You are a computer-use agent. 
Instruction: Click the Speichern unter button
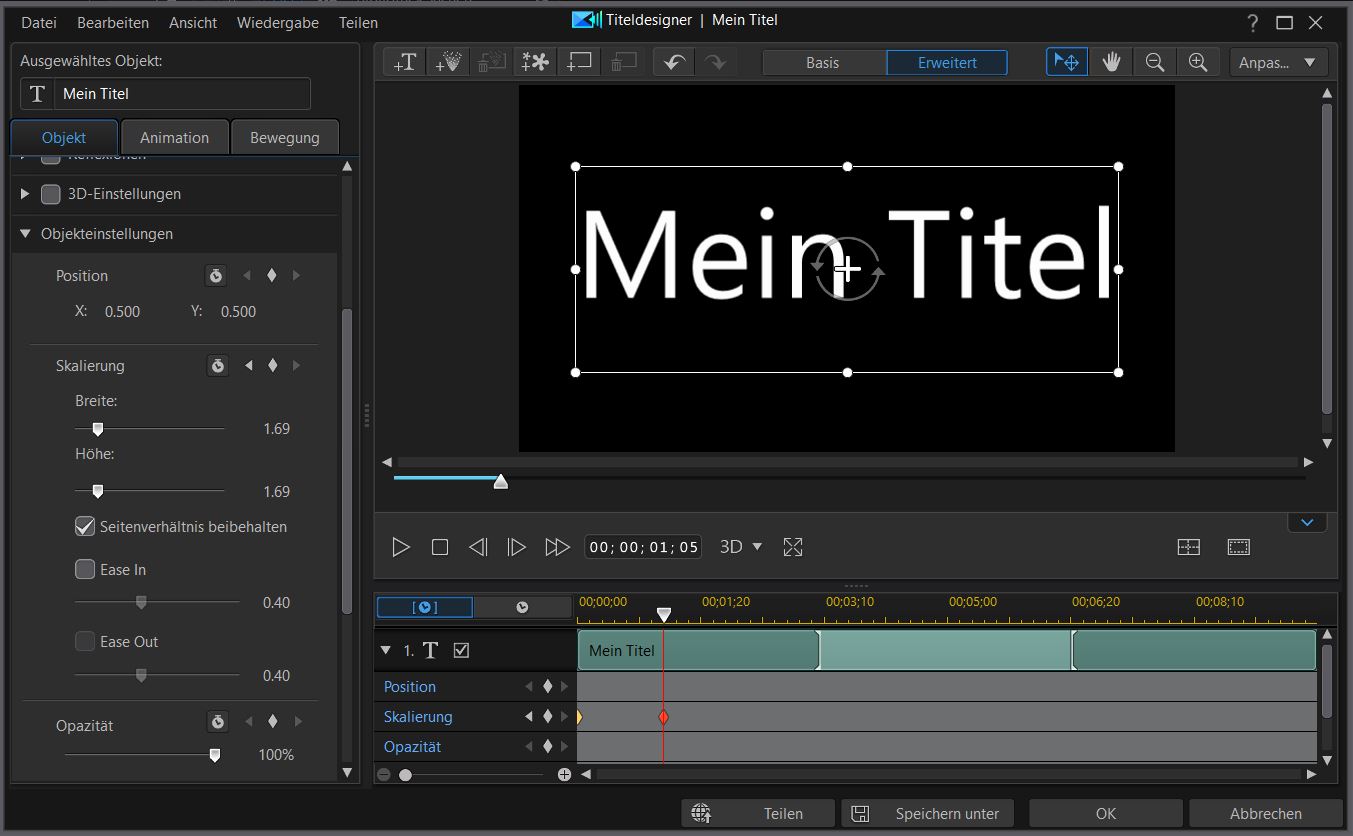pos(927,813)
